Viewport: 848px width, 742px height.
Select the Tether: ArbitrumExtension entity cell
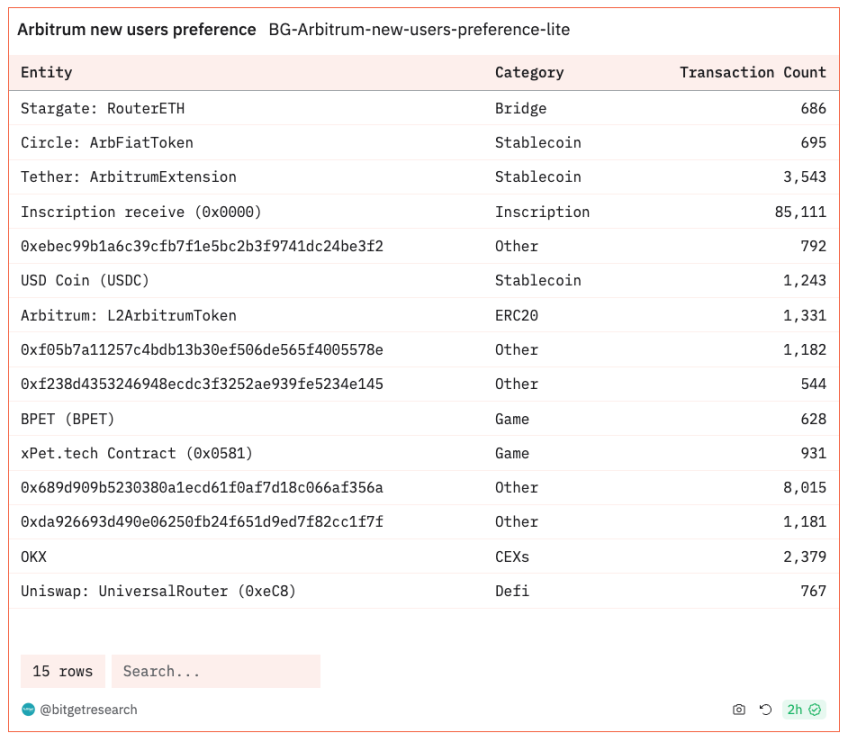tap(129, 177)
